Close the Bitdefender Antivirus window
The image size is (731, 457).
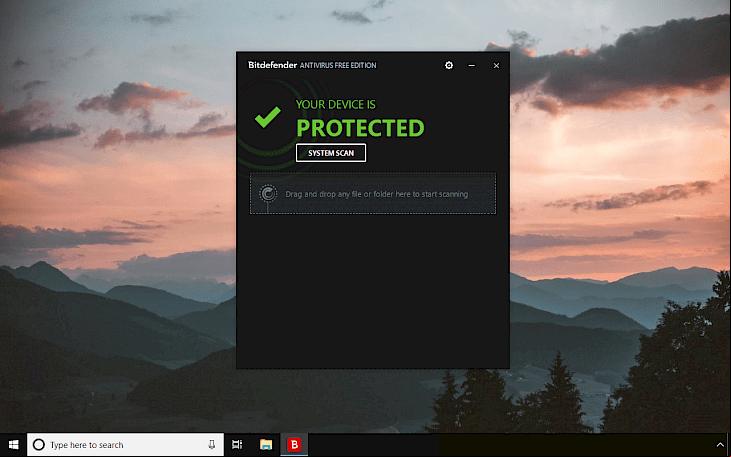click(x=497, y=66)
